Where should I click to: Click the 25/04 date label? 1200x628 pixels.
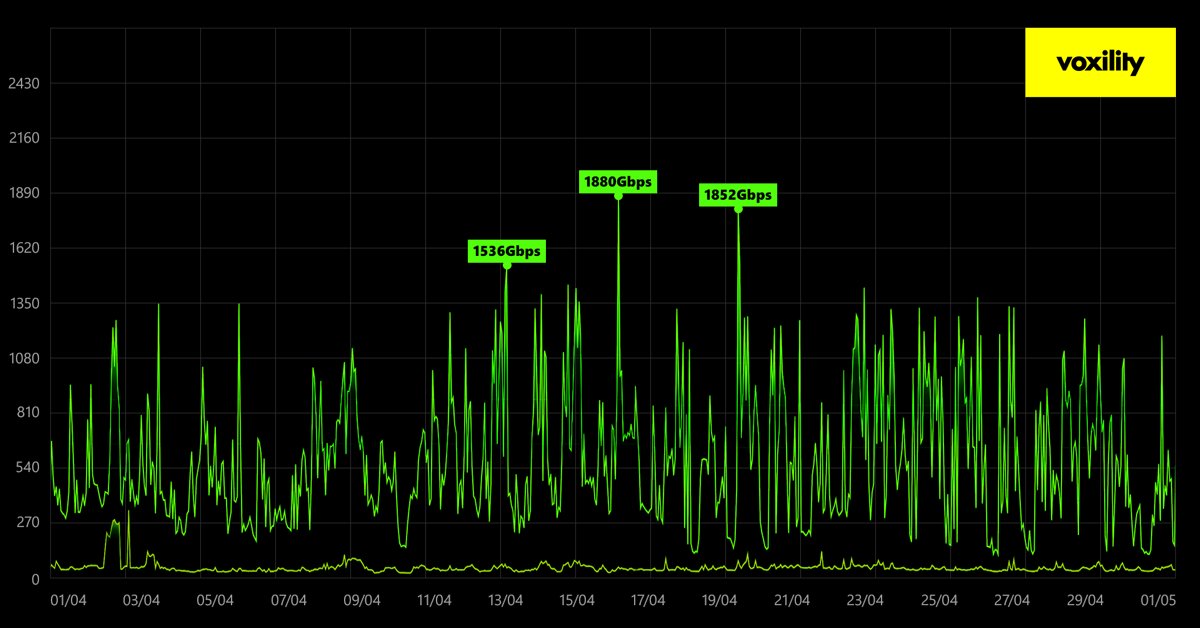click(939, 601)
